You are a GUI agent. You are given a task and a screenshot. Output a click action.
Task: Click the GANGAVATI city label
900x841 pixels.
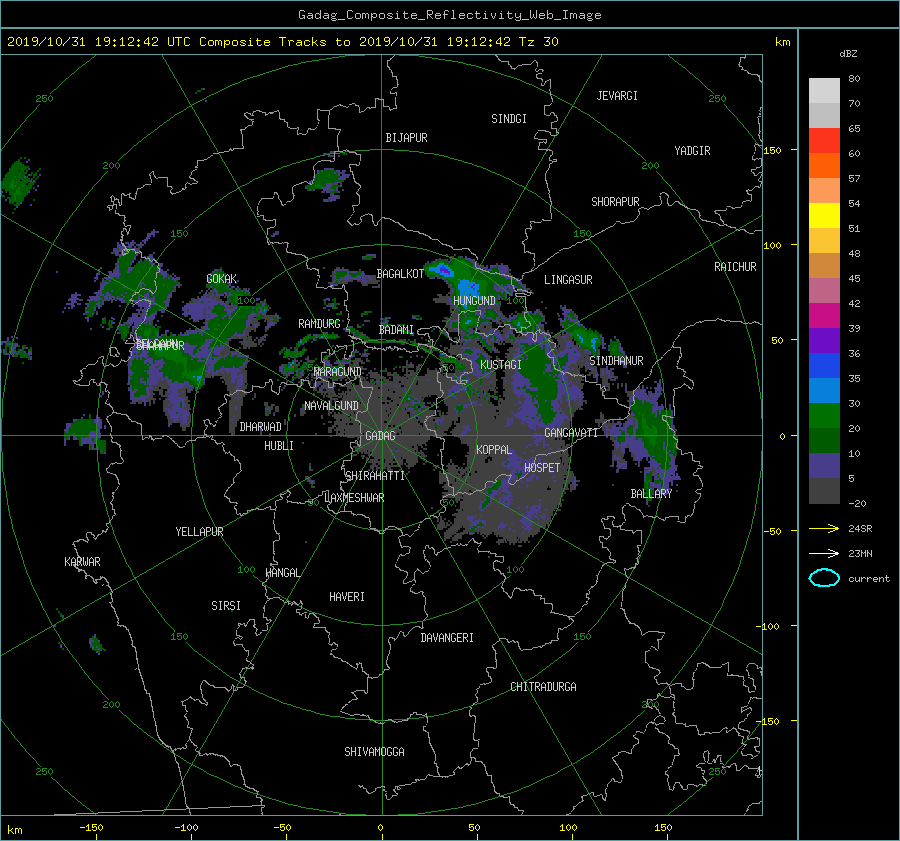coord(571,432)
